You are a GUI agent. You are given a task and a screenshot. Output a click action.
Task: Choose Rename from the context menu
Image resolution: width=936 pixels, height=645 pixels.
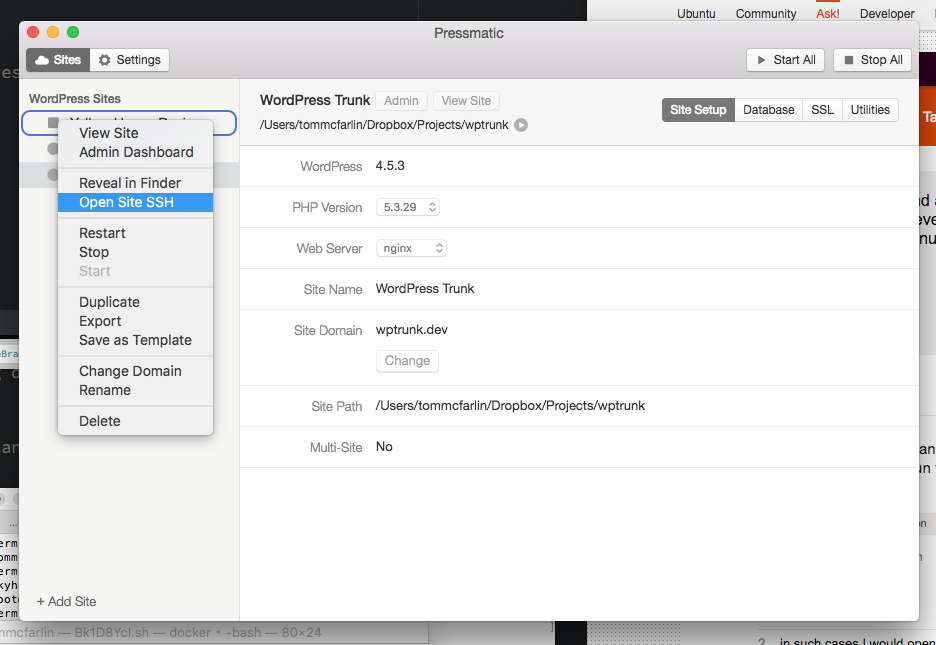click(136, 390)
